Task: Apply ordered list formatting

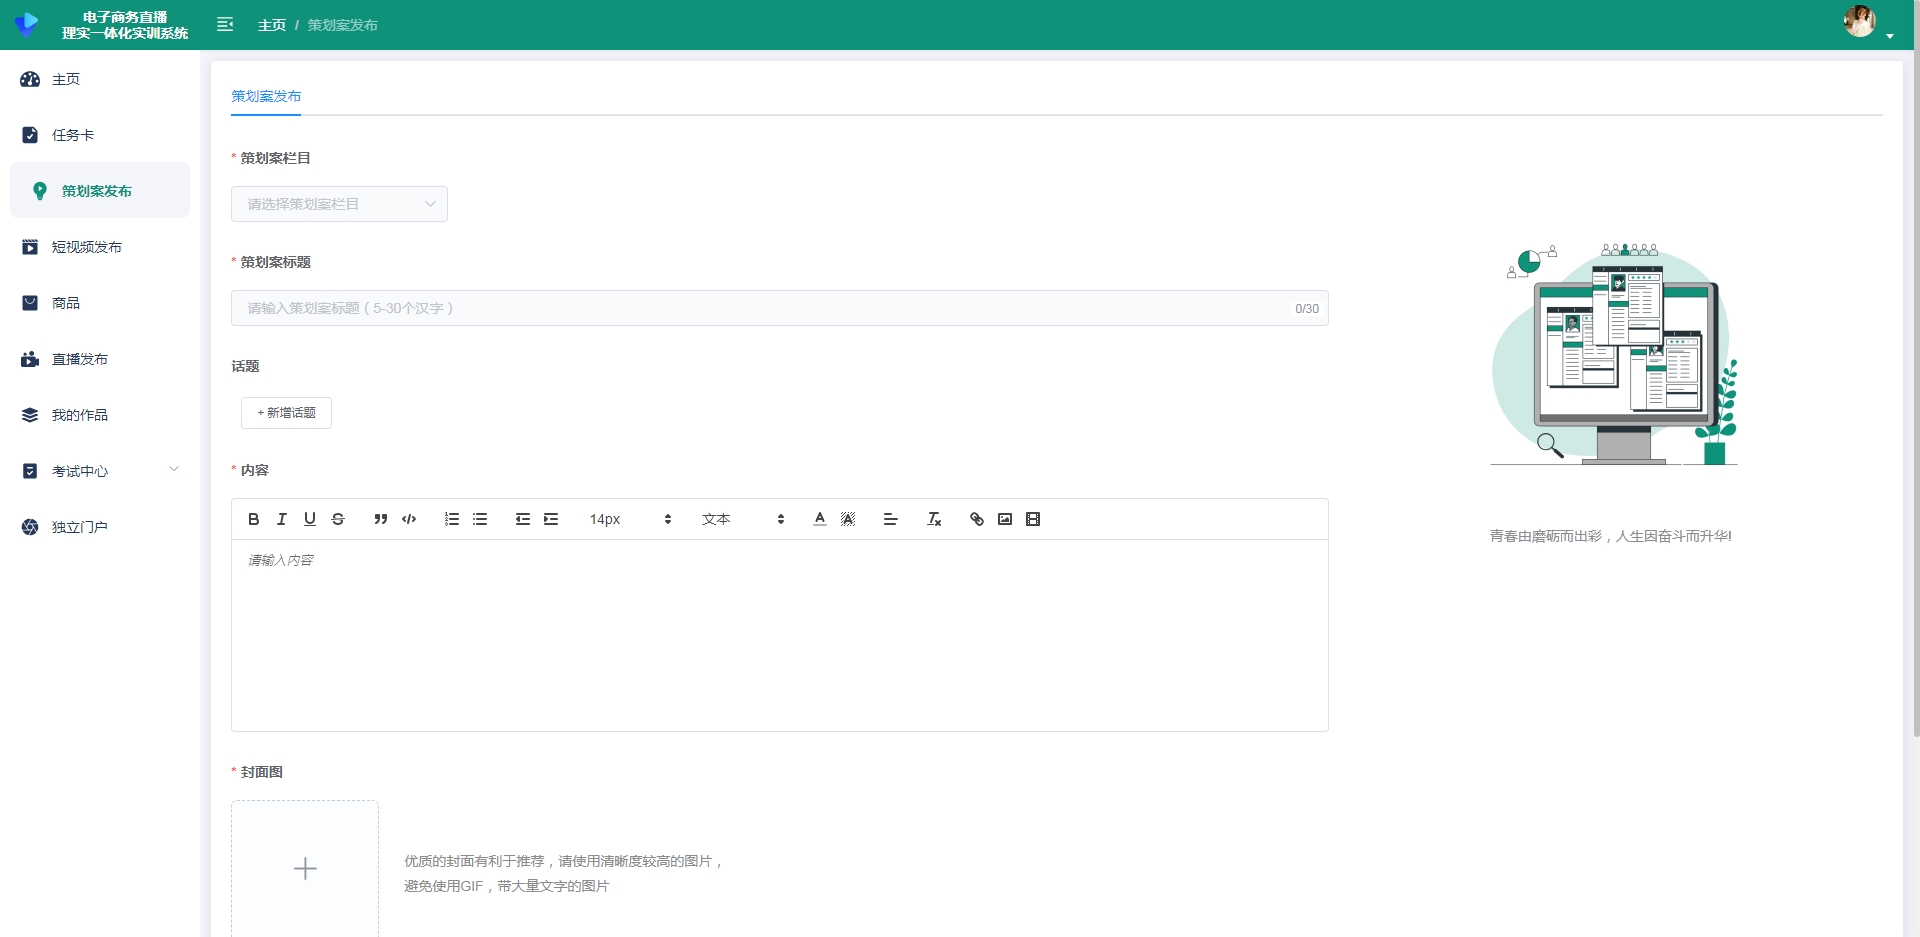Action: [452, 519]
